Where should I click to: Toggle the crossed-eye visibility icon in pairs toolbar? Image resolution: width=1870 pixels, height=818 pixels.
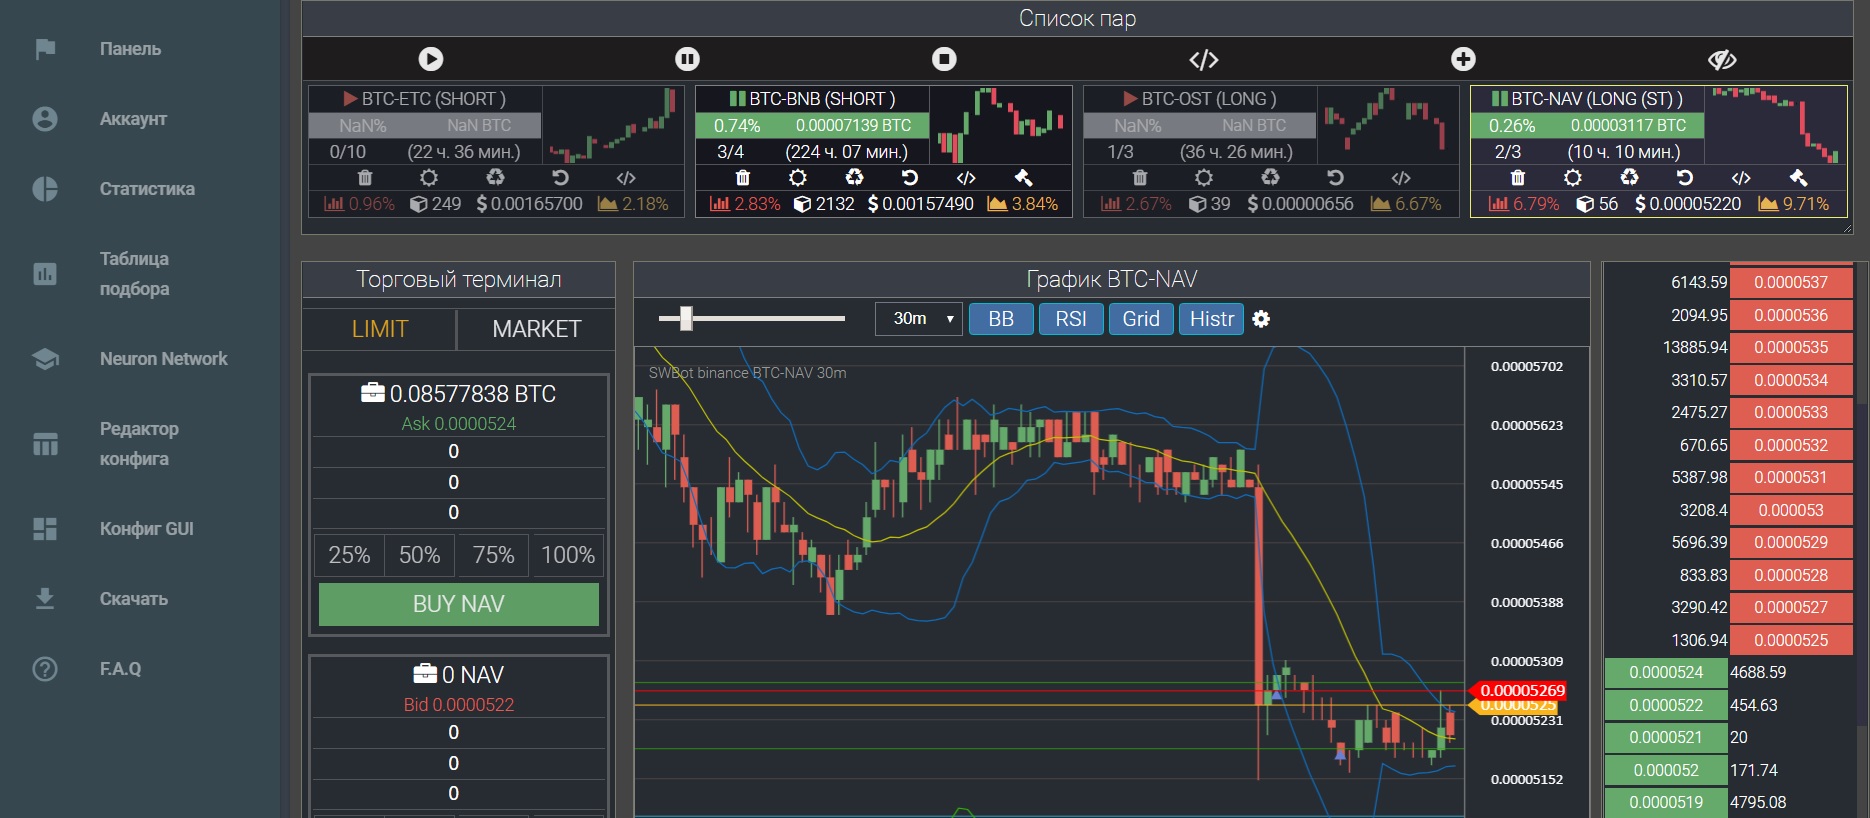[1722, 60]
